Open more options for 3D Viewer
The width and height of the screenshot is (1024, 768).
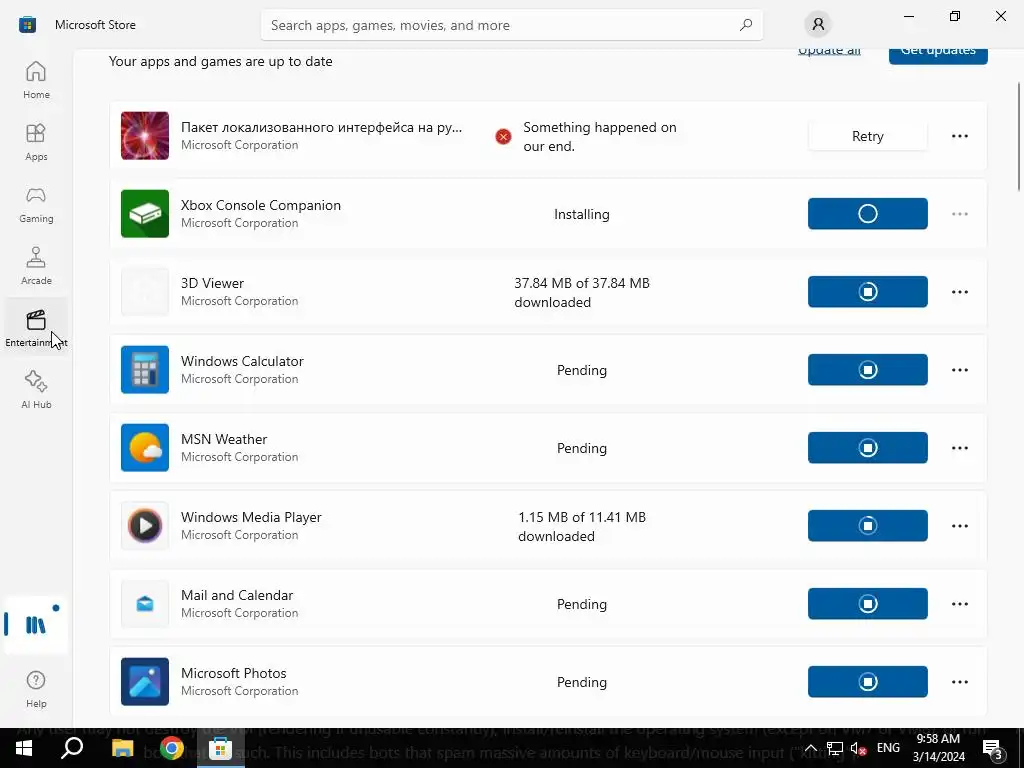click(959, 292)
